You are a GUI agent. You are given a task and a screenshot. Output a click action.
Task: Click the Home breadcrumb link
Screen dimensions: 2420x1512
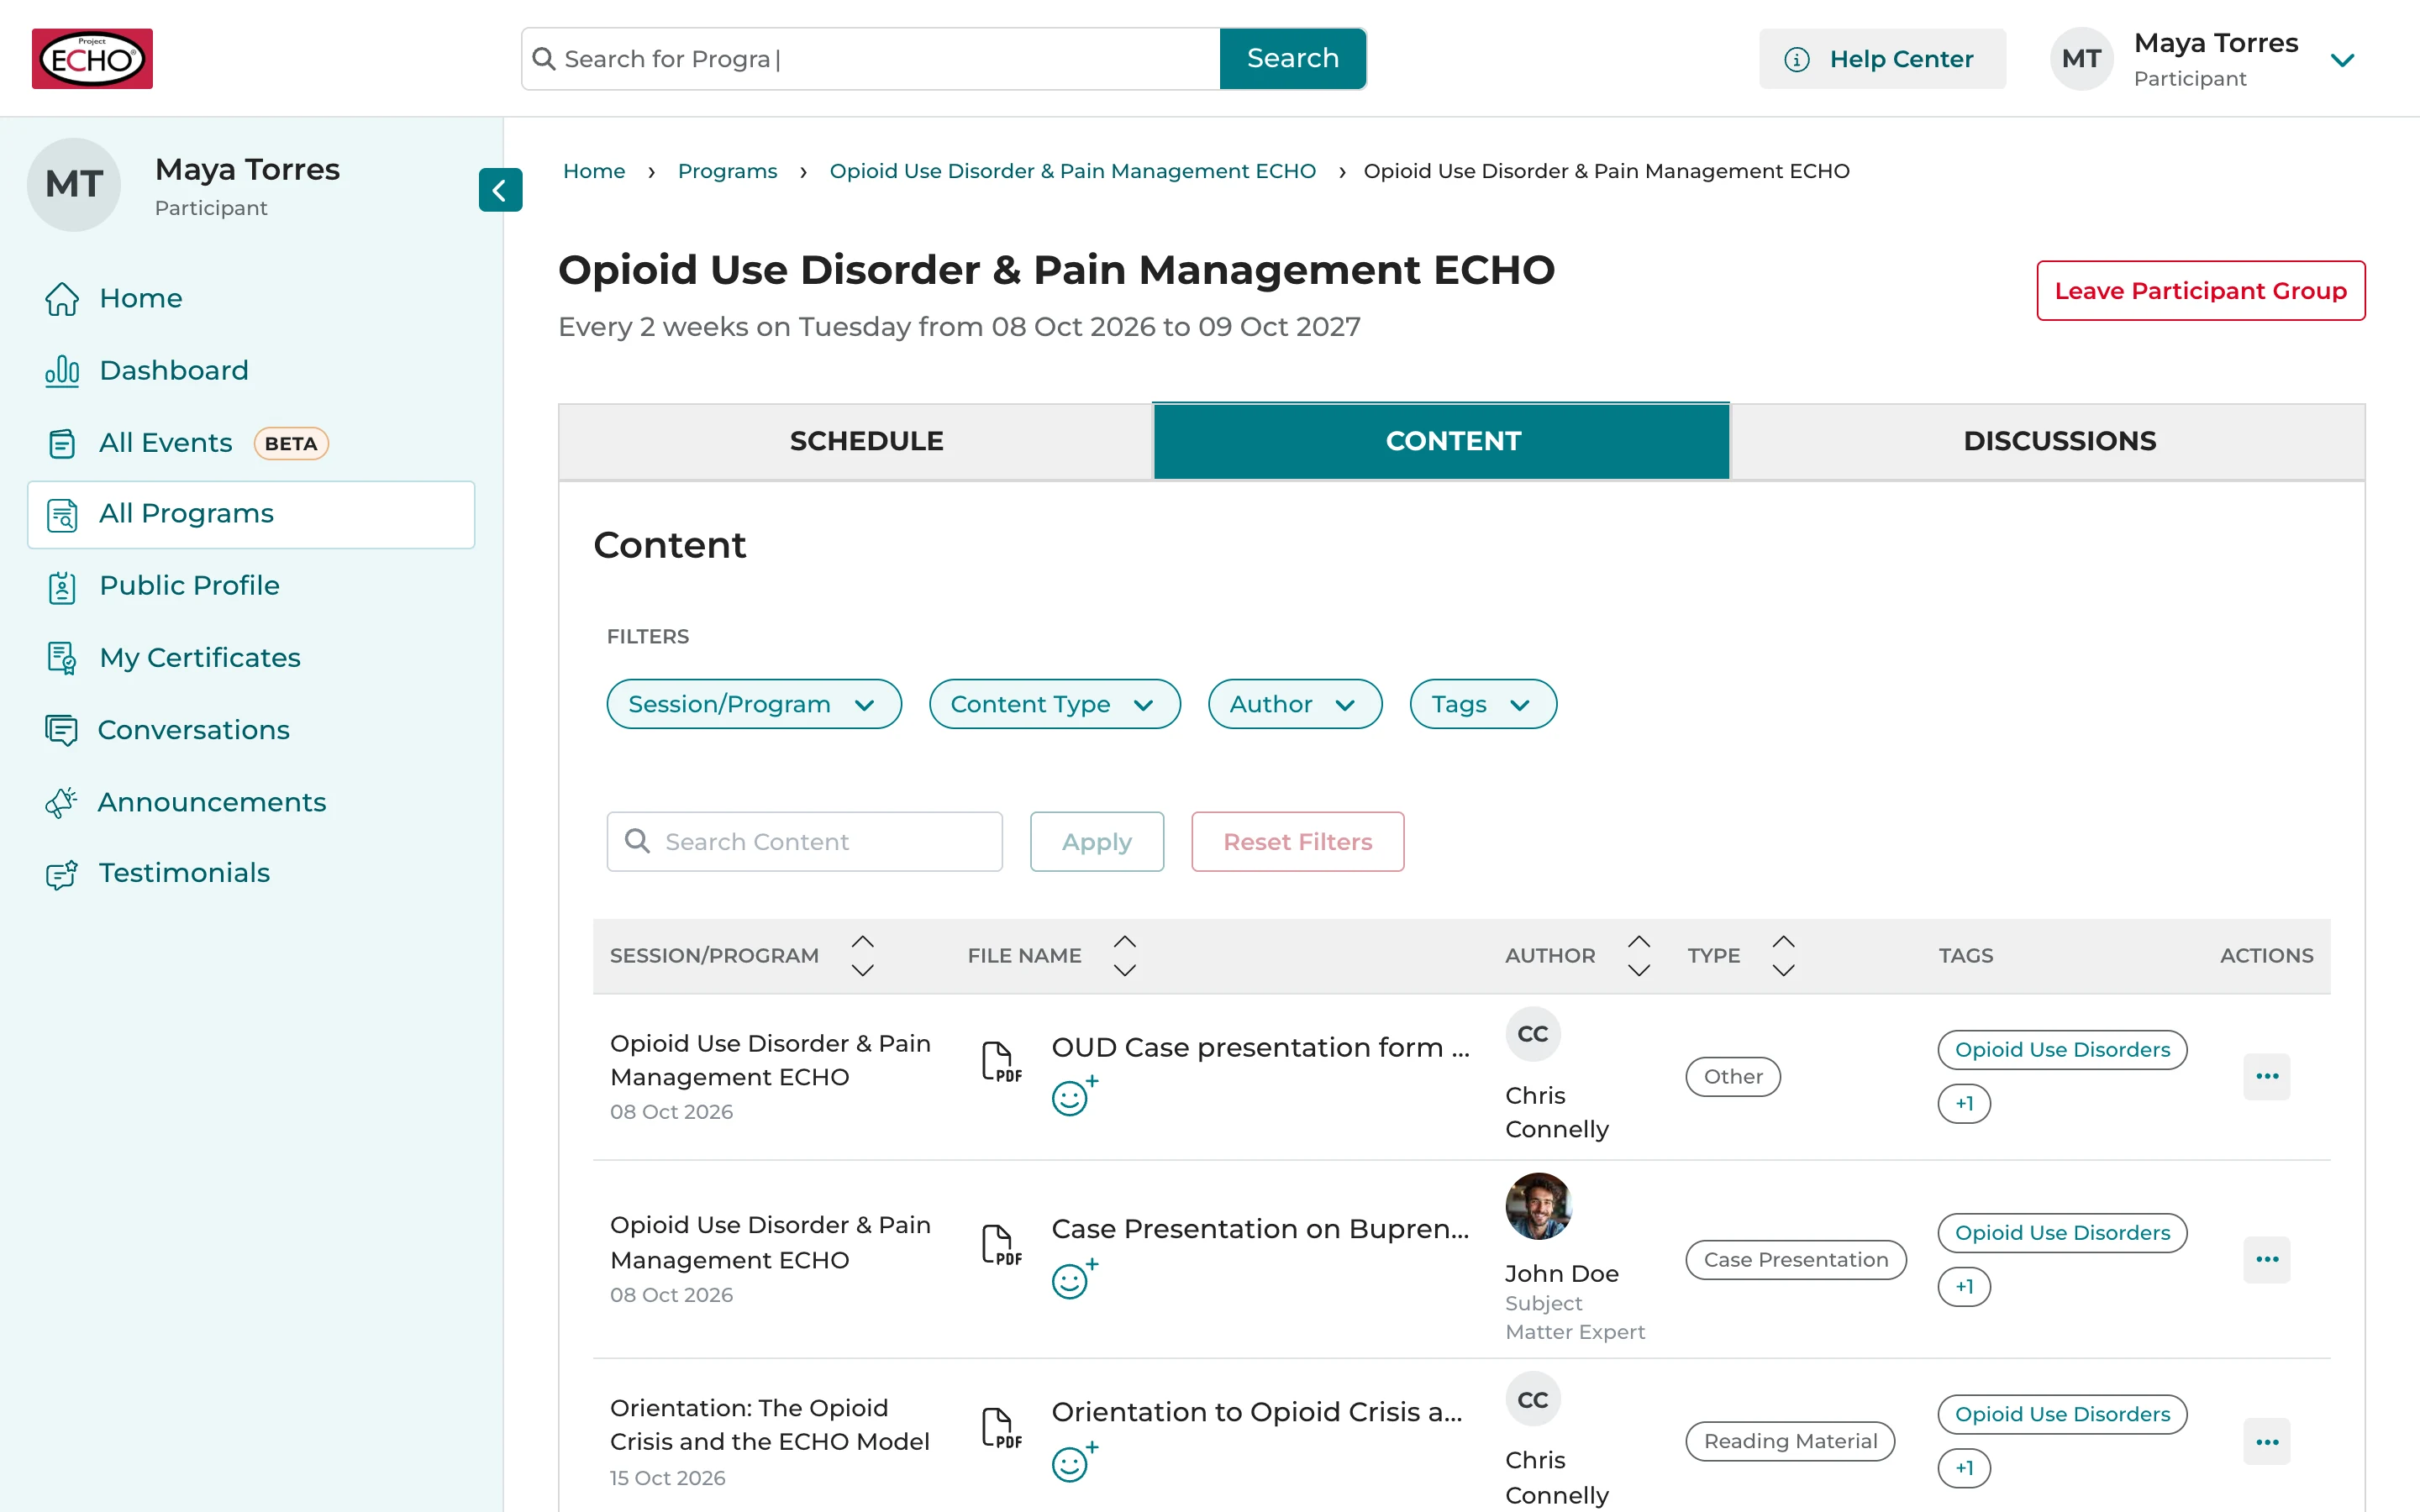(x=594, y=171)
